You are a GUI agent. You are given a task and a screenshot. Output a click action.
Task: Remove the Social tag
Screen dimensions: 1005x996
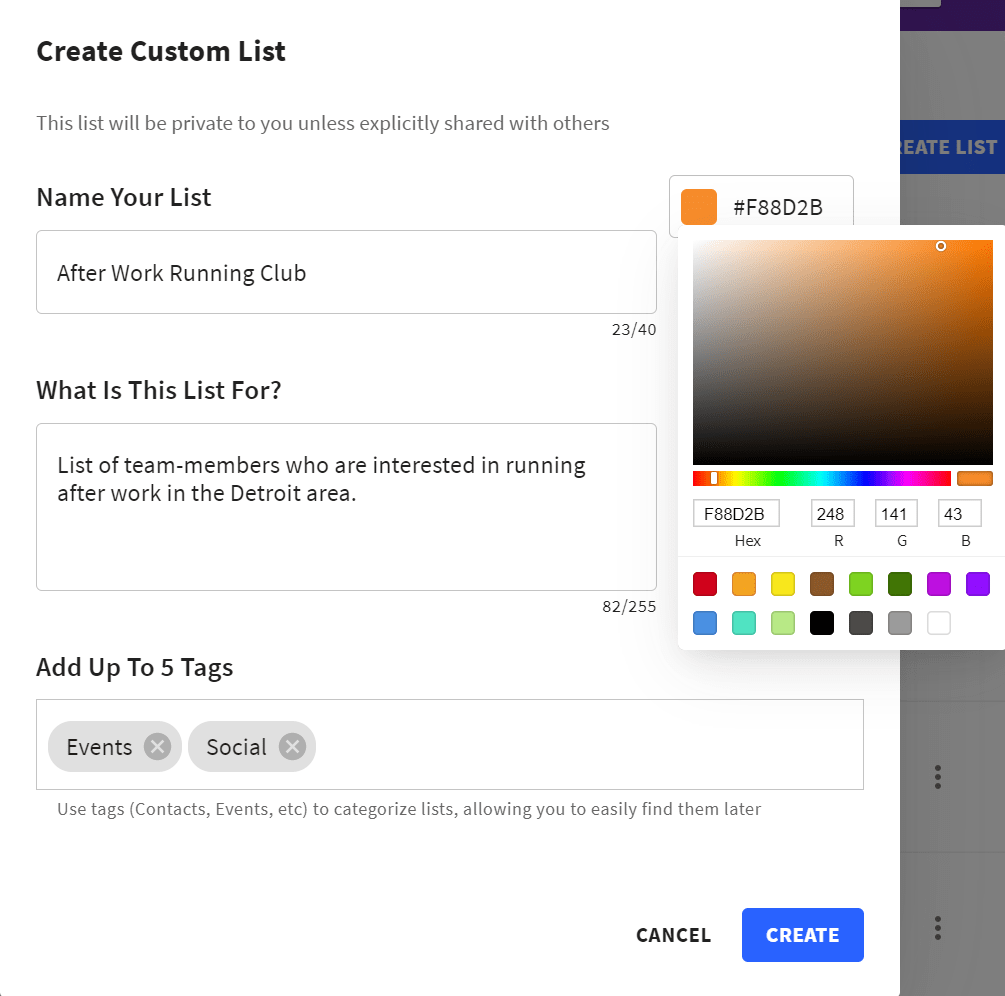coord(291,746)
